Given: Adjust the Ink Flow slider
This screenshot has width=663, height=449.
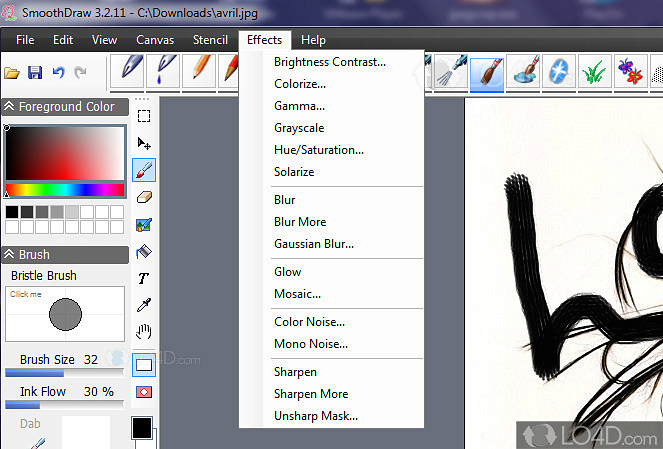Looking at the screenshot, I should pyautogui.click(x=64, y=405).
